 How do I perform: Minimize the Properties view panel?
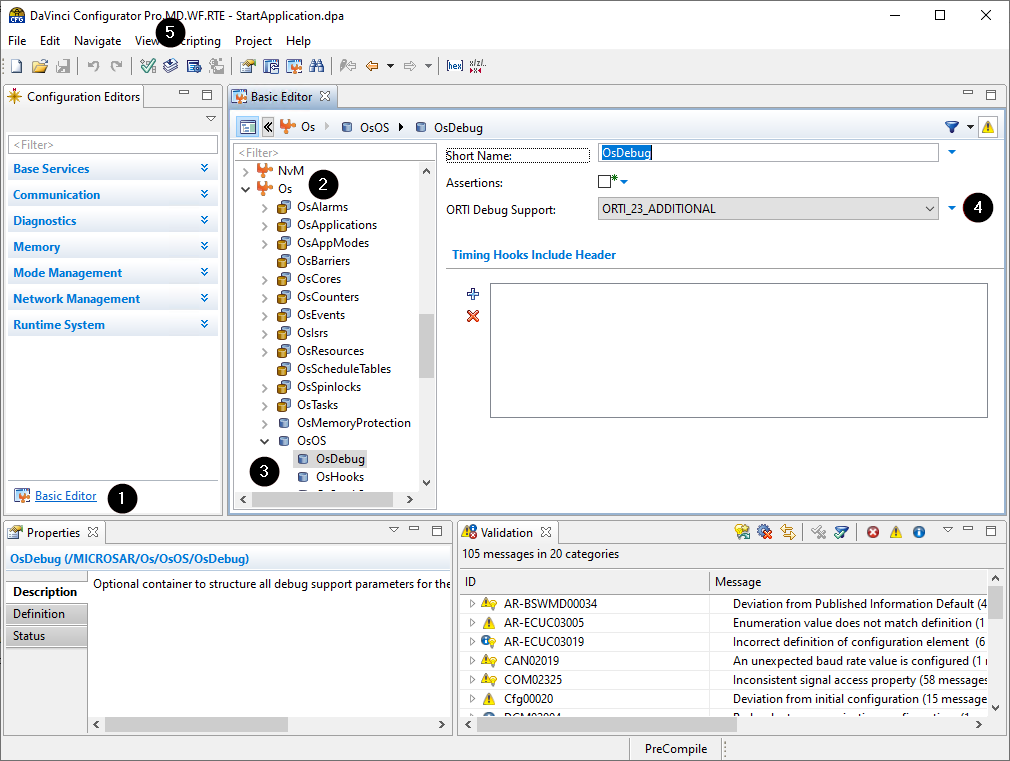point(414,529)
